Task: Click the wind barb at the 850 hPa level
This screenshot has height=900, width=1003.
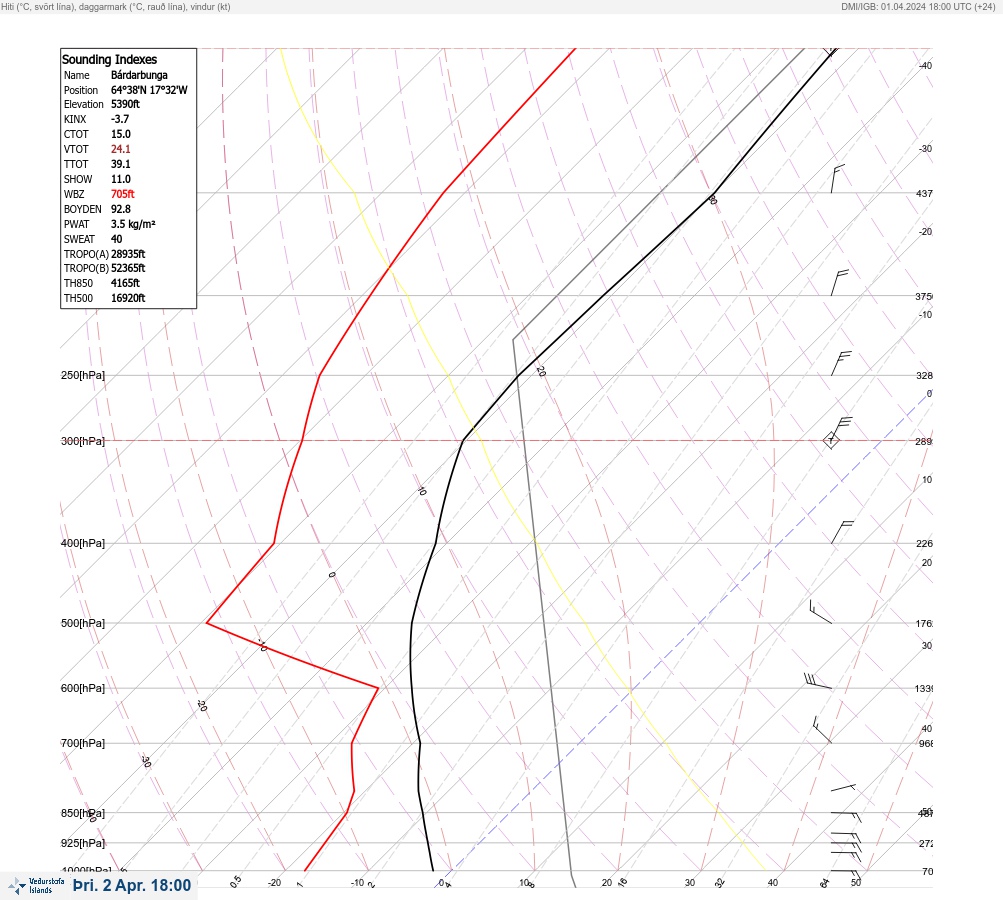Action: 846,816
